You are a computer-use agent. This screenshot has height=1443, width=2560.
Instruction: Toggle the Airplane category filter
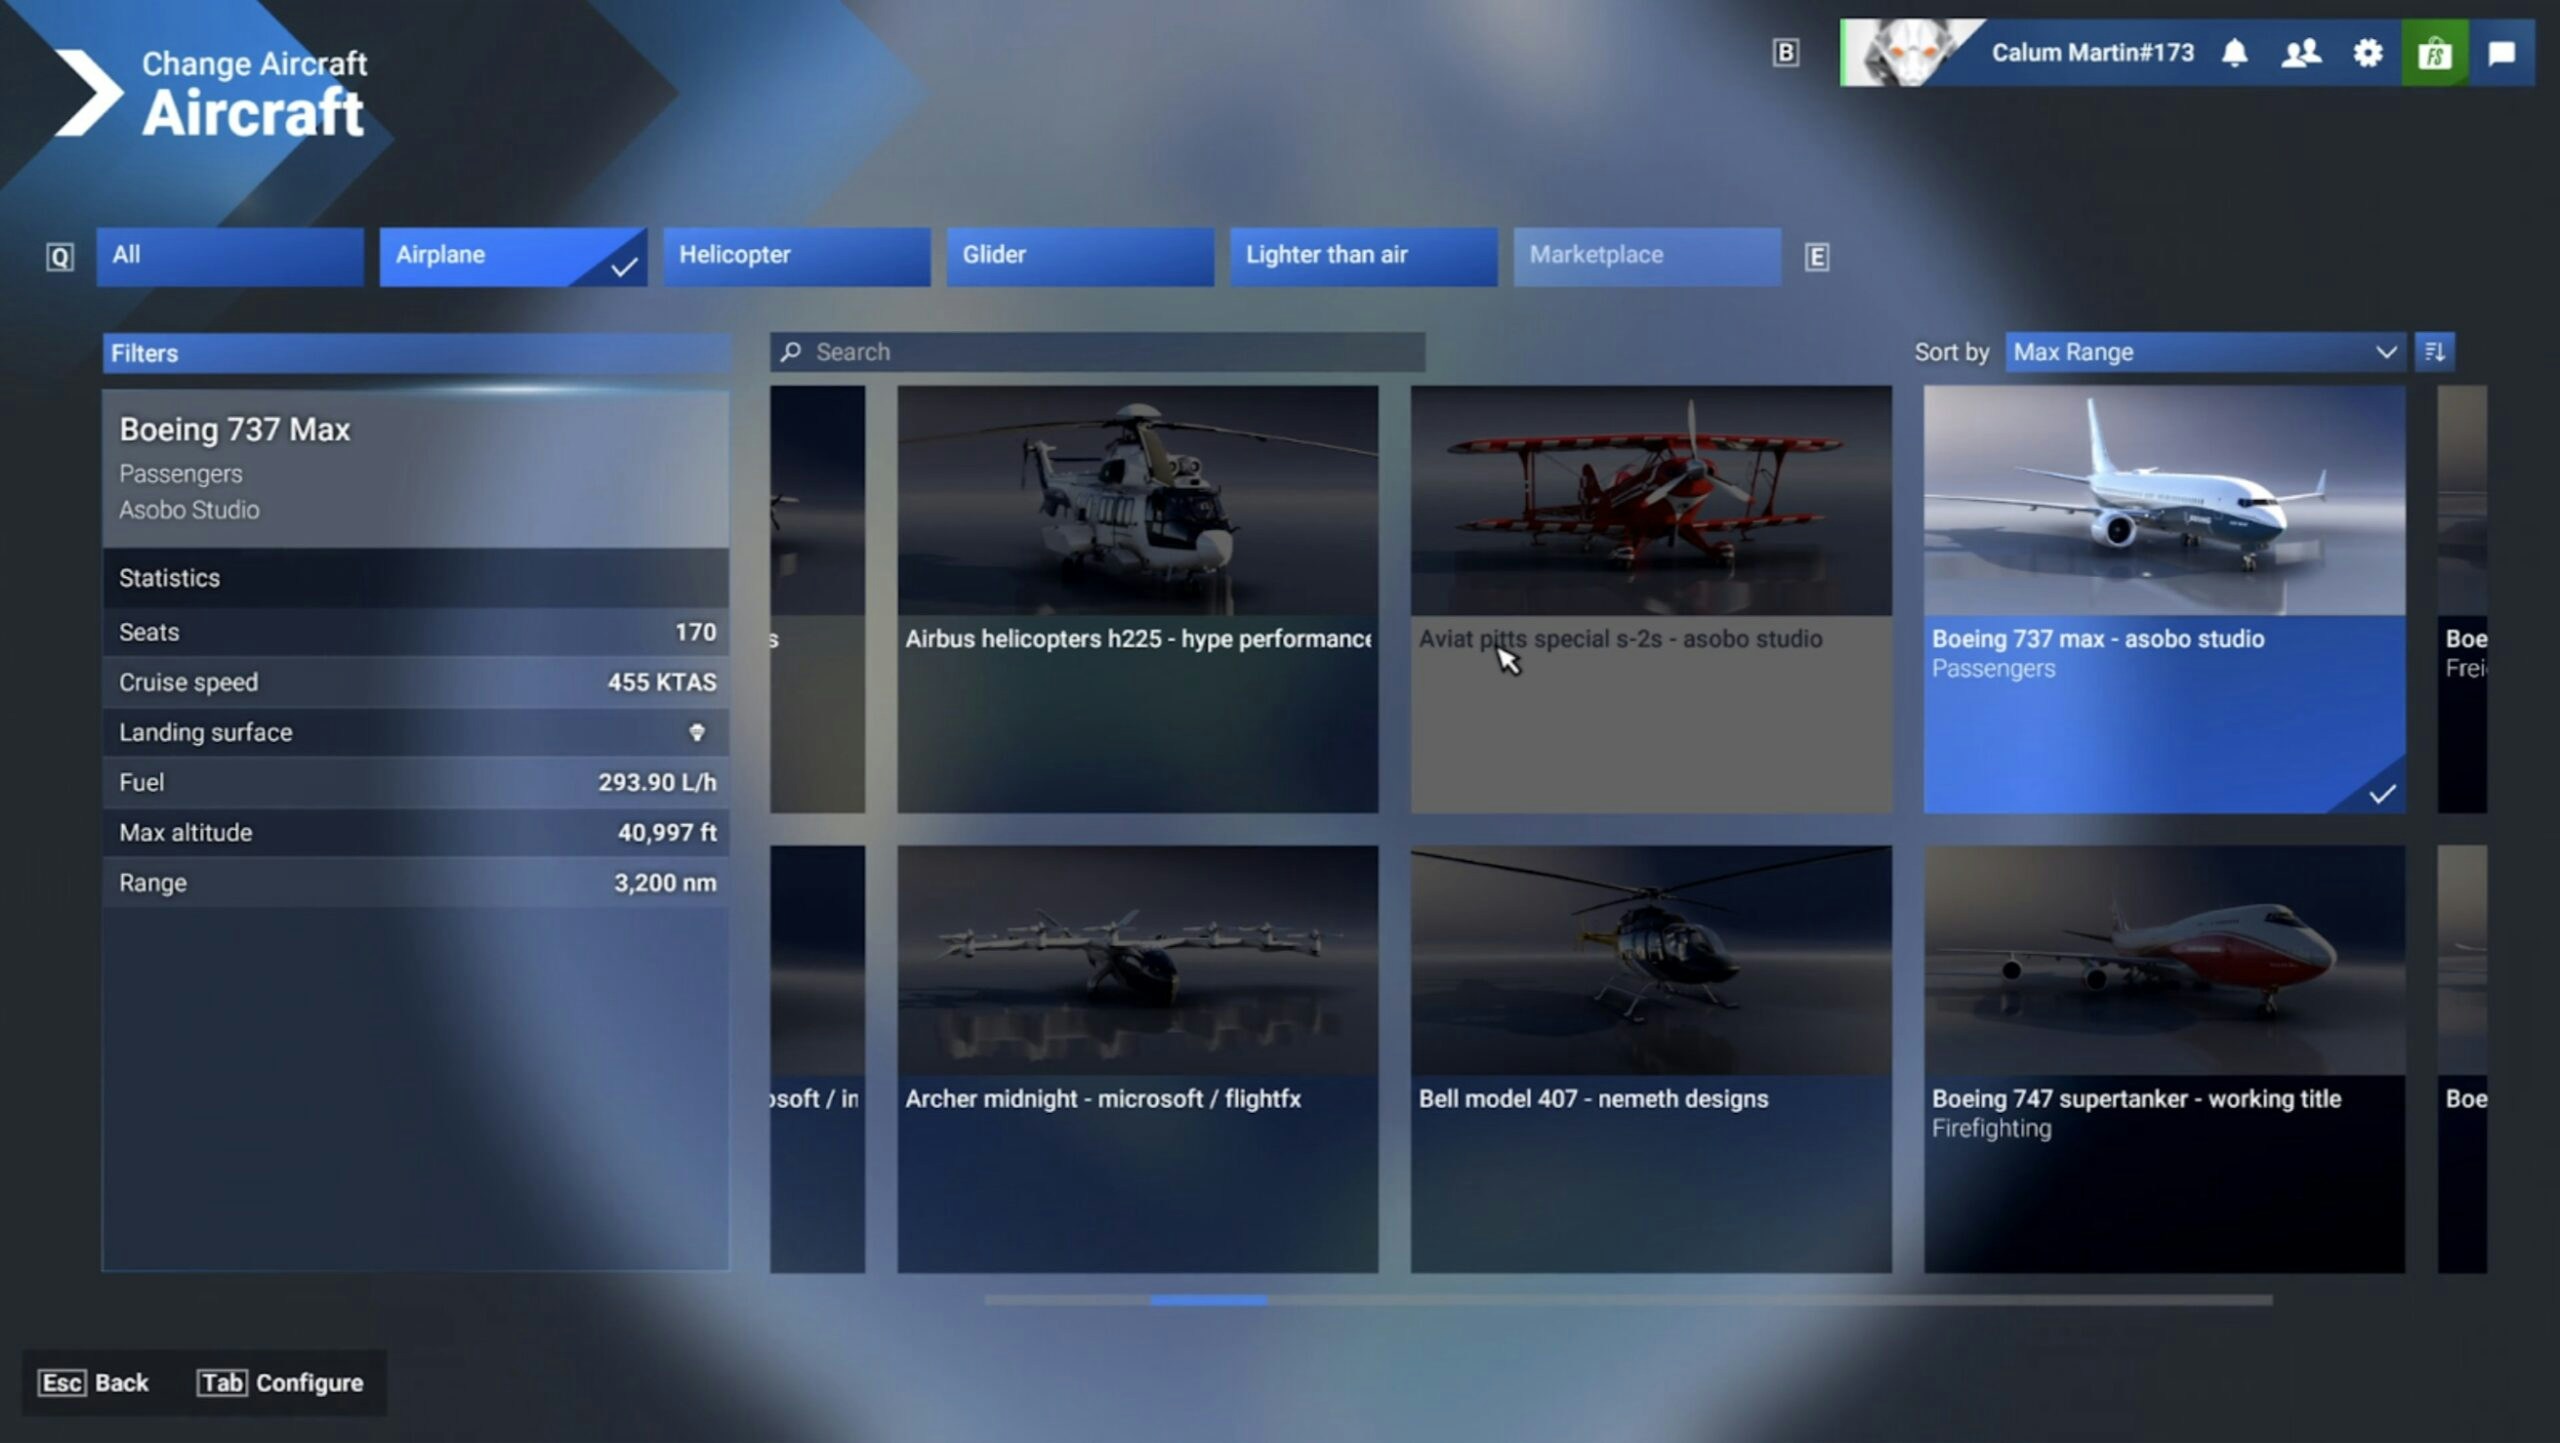coord(512,256)
